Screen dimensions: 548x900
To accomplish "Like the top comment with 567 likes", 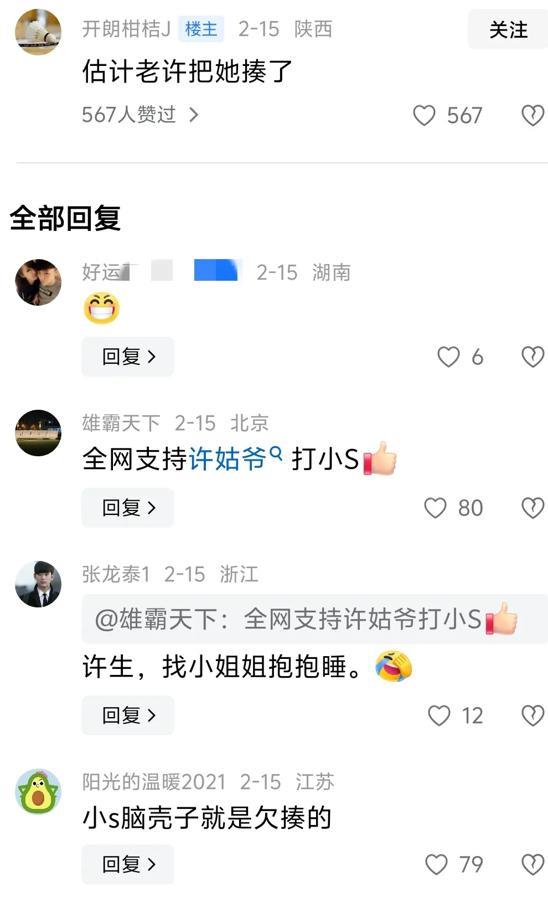I will pyautogui.click(x=424, y=115).
